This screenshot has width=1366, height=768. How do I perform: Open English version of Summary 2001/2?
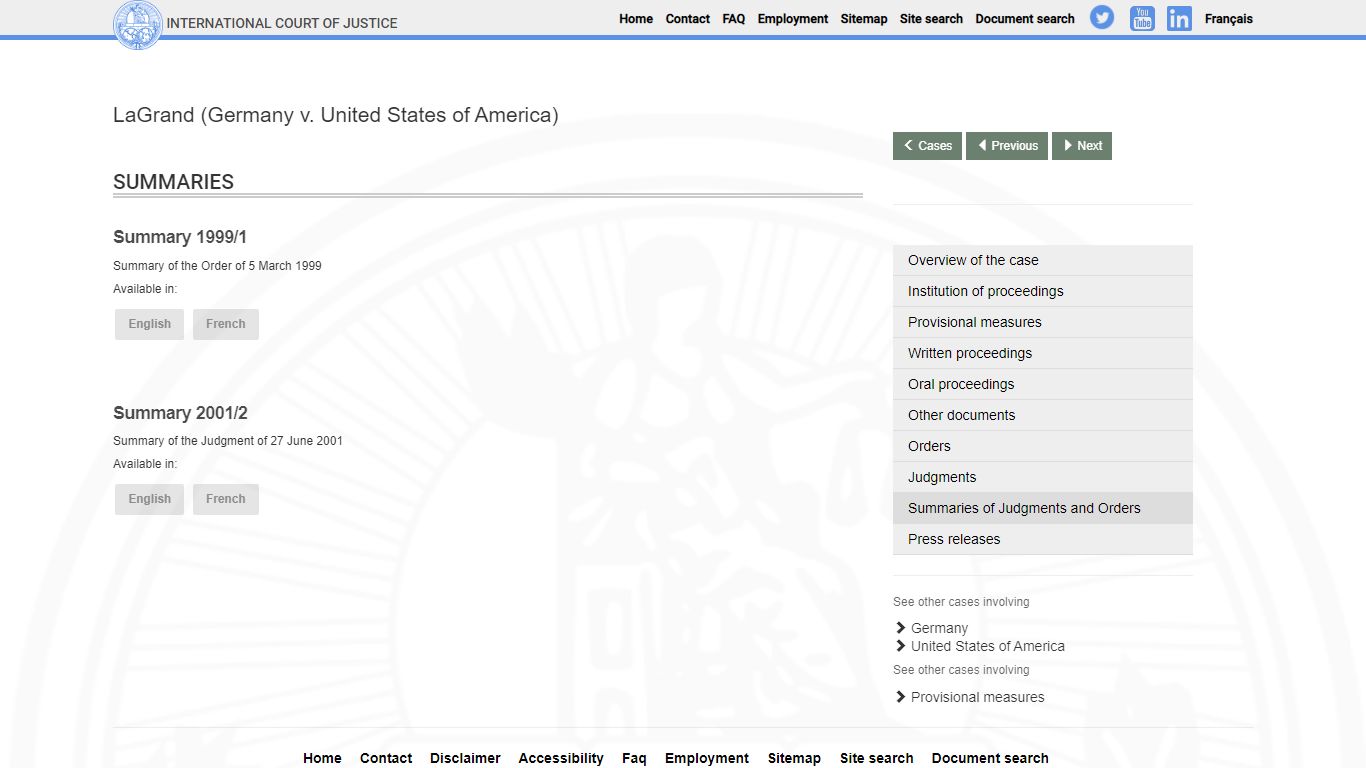pos(150,499)
